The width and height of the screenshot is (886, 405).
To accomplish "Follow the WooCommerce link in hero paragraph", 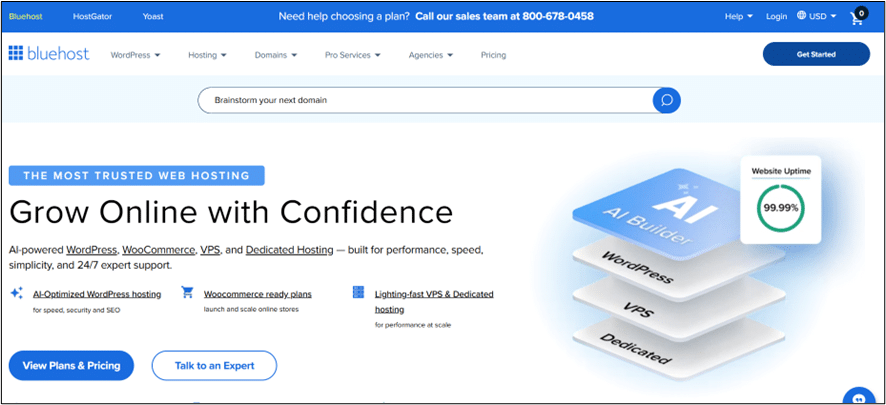I will [x=159, y=250].
